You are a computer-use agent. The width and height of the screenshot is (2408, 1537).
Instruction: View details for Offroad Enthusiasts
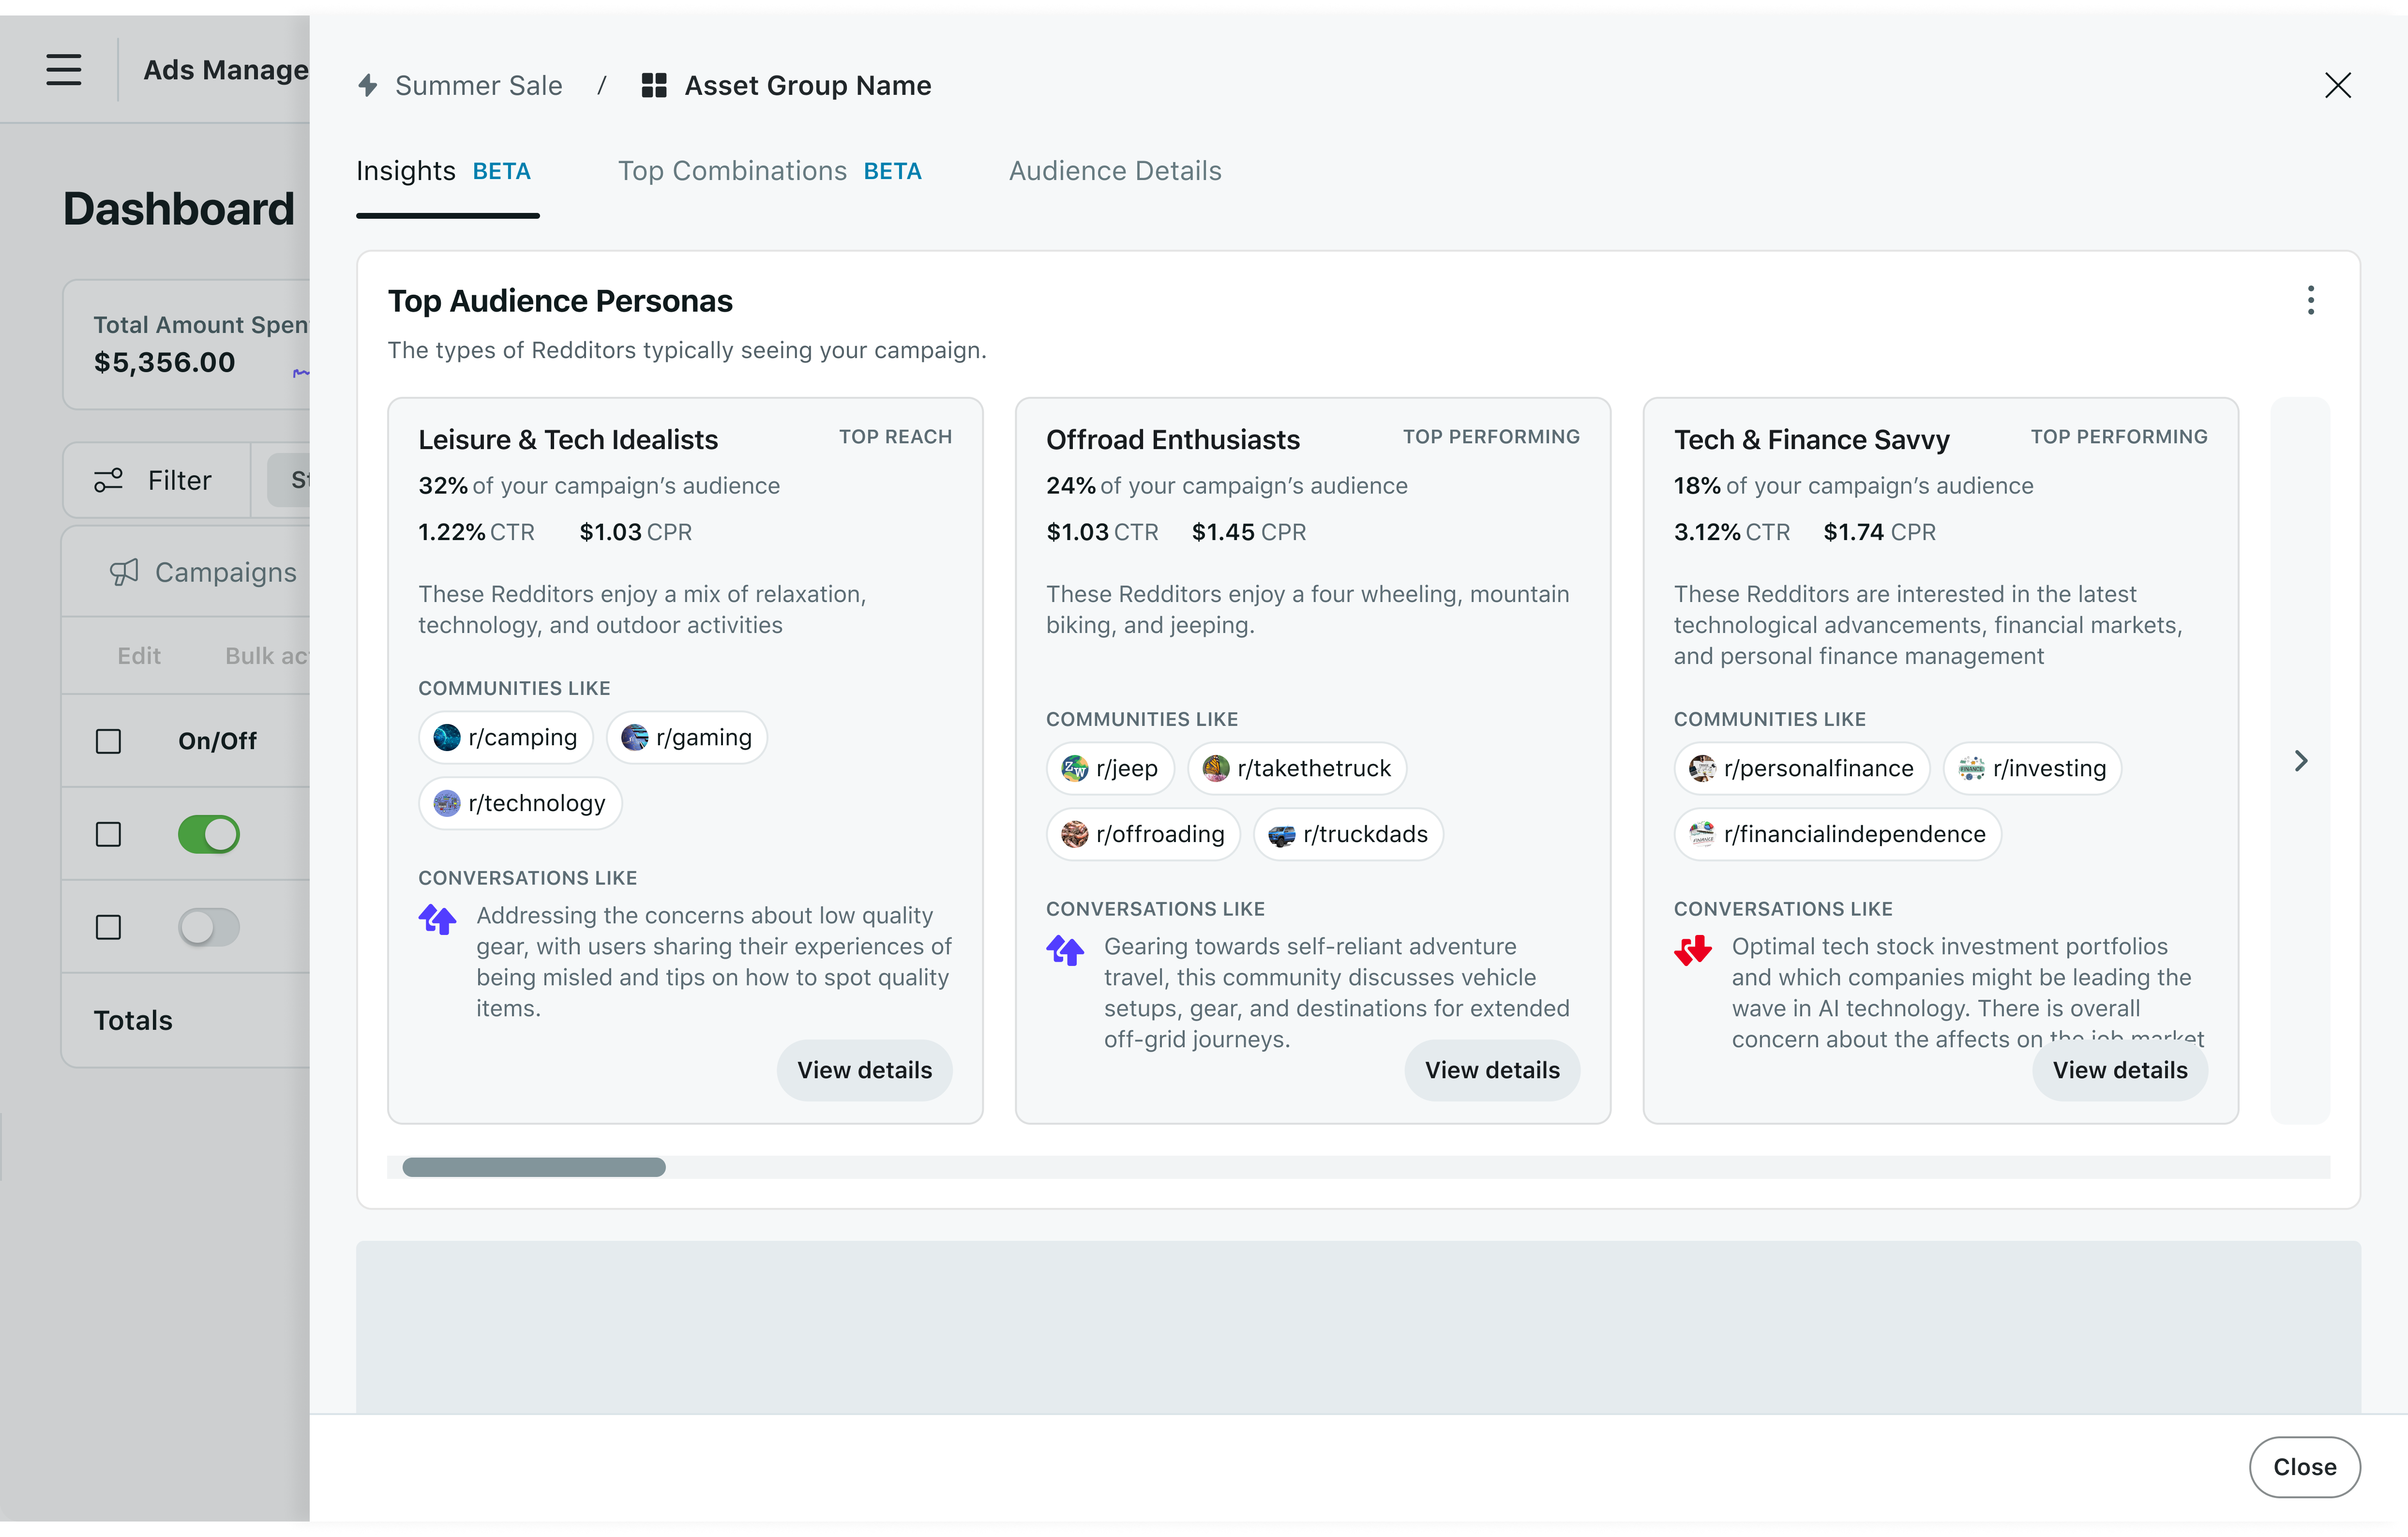[1491, 1070]
